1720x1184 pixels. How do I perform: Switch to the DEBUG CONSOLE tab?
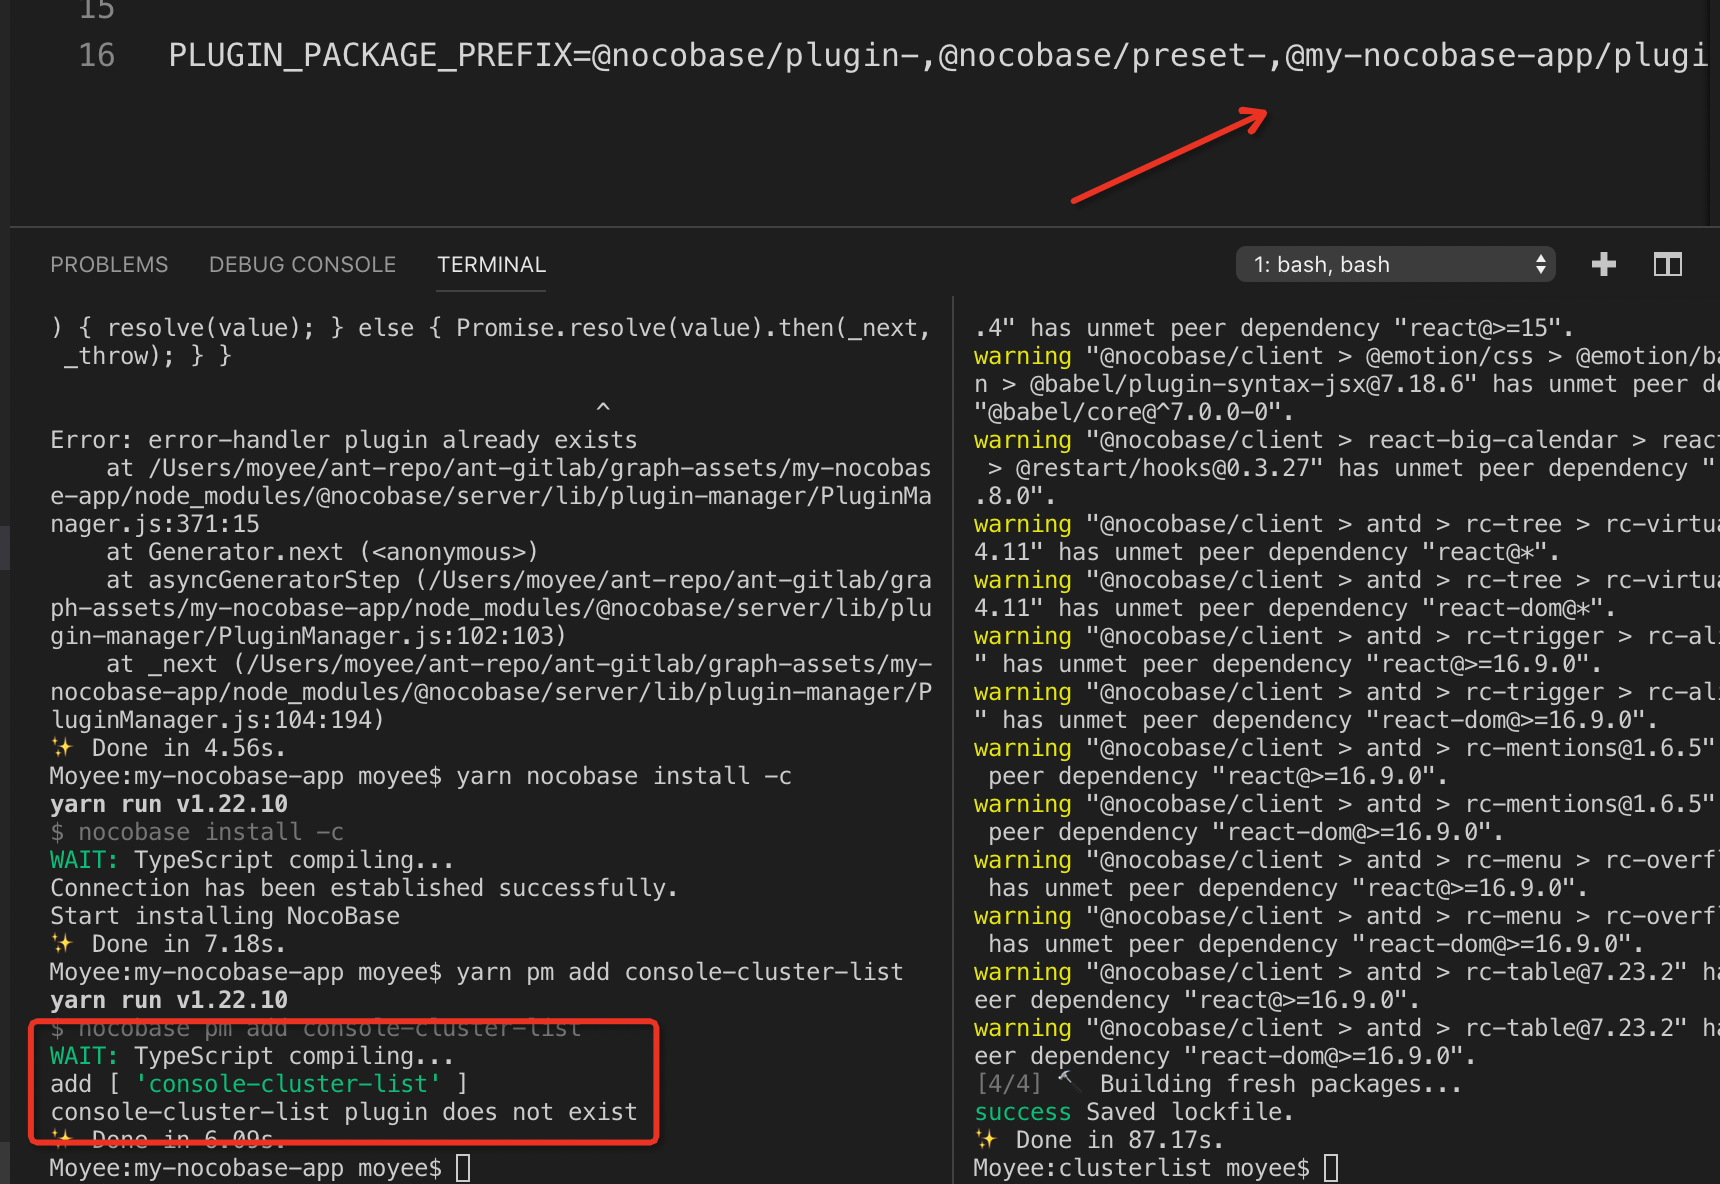click(302, 264)
